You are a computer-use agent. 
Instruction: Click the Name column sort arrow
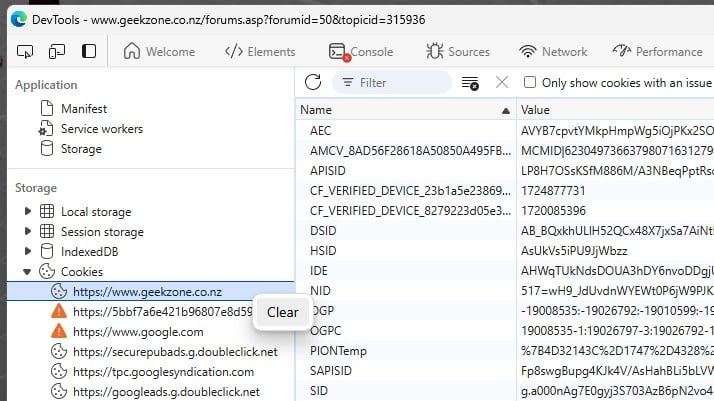tap(505, 111)
